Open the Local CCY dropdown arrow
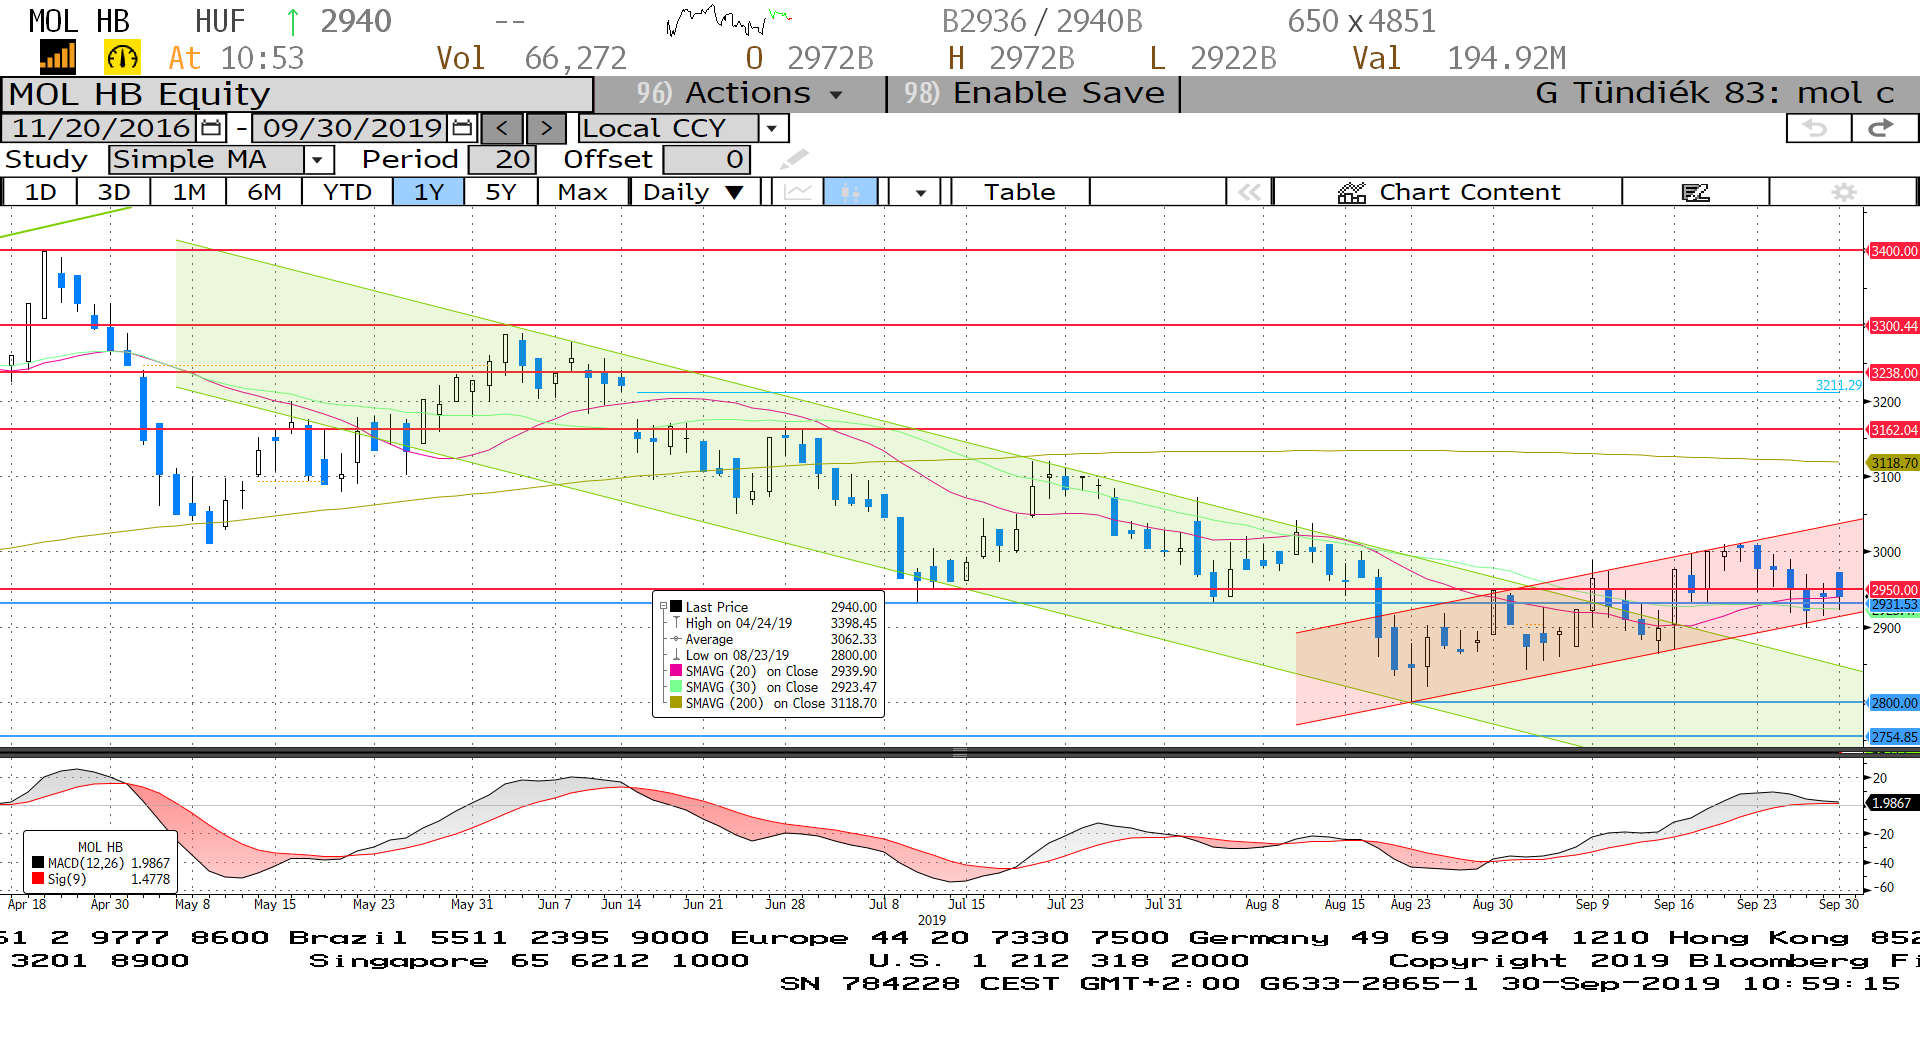Image resolution: width=1920 pixels, height=1039 pixels. 772,128
